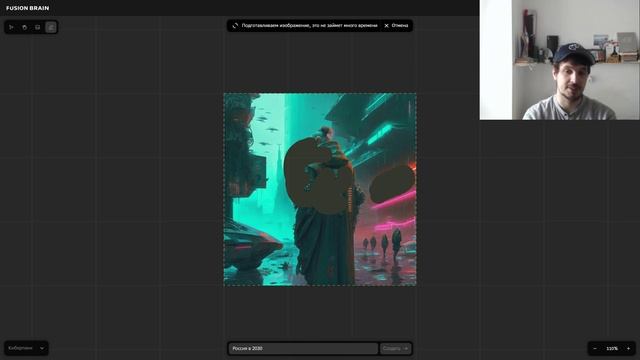This screenshot has width=640, height=360.
Task: Cancel image preparation with Отмена
Action: 396,25
